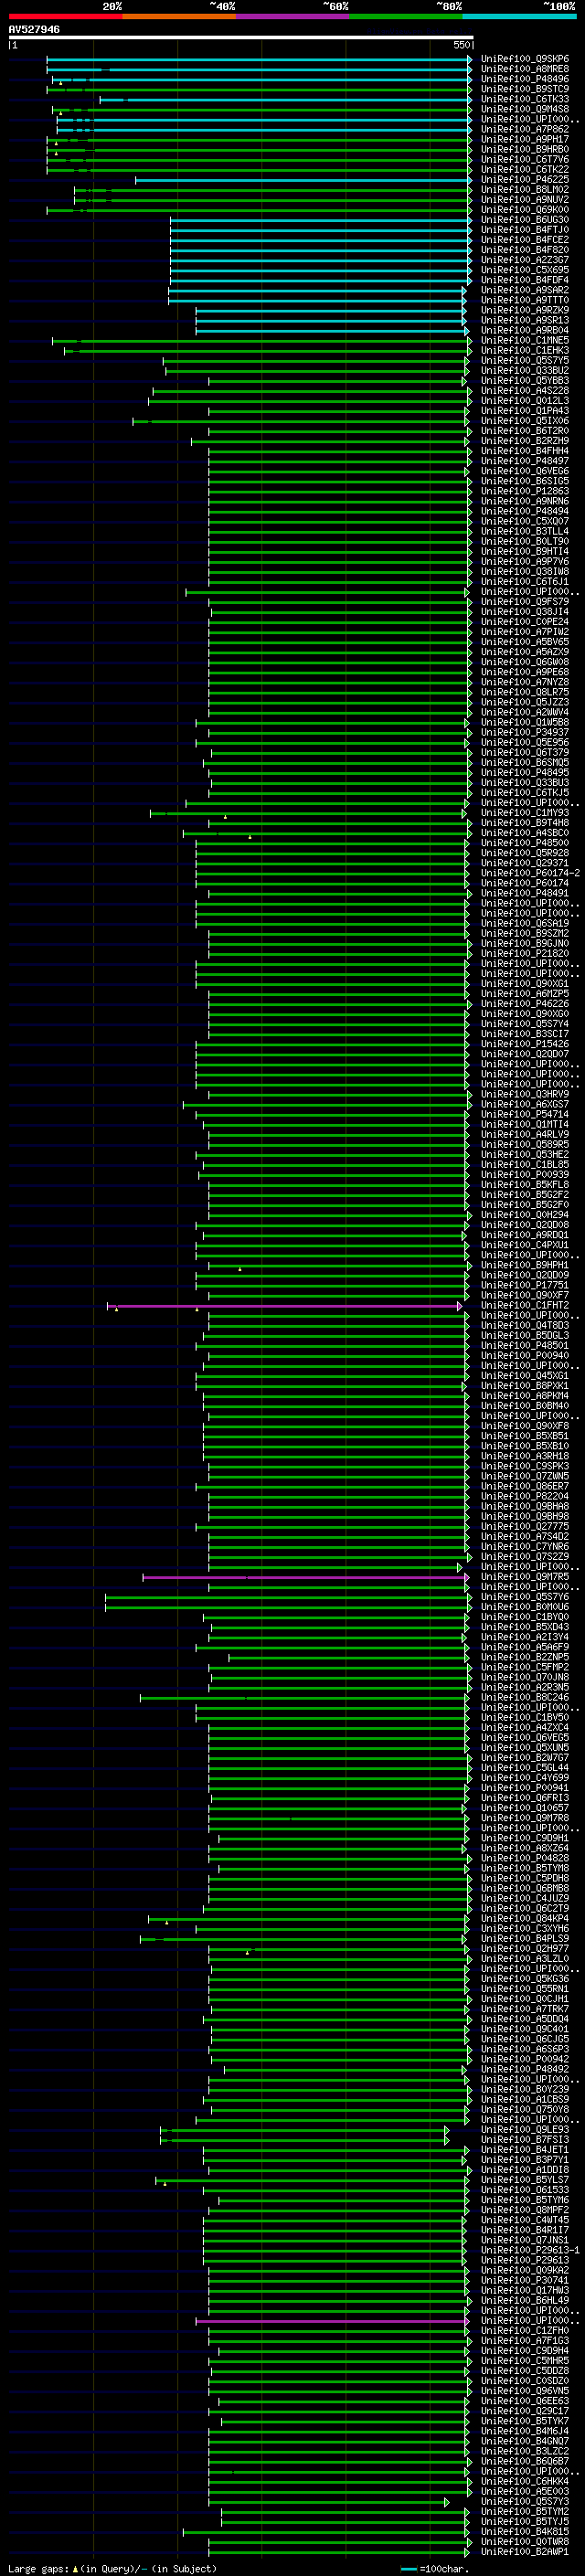Click the UniRef100_B7FSI3 label
The image size is (585, 2576).
point(524,2140)
